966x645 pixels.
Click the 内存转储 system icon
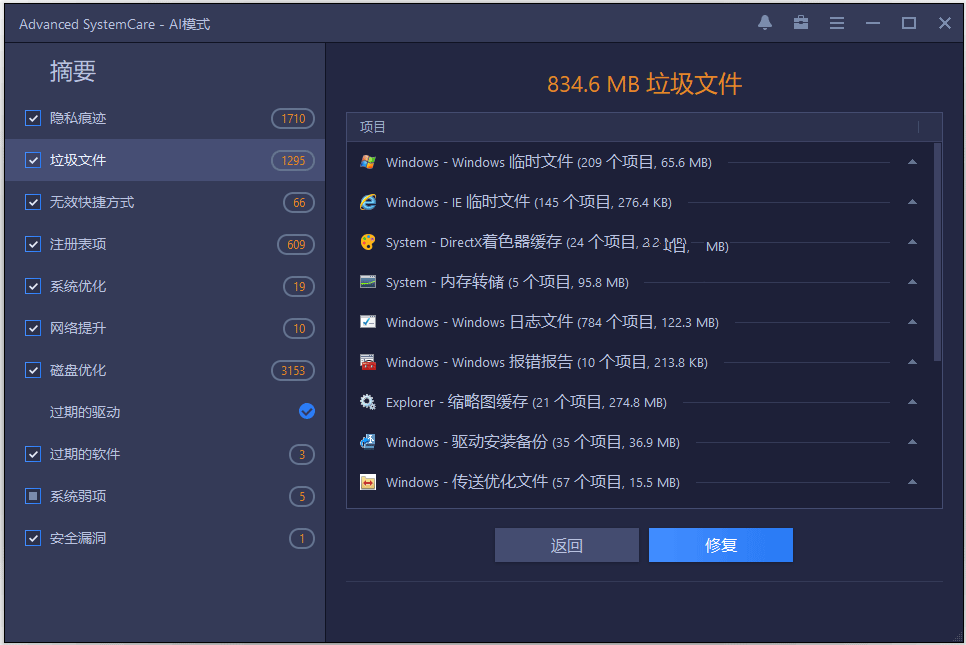pos(368,282)
